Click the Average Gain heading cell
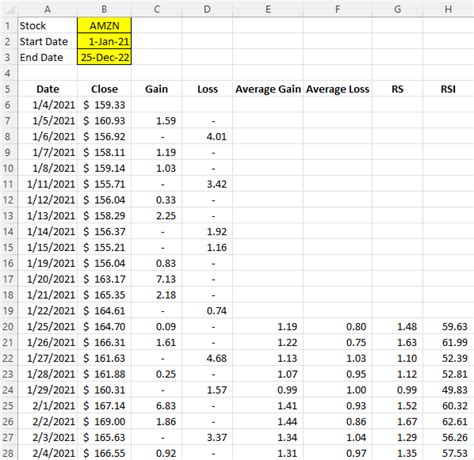This screenshot has width=474, height=460. [x=268, y=89]
